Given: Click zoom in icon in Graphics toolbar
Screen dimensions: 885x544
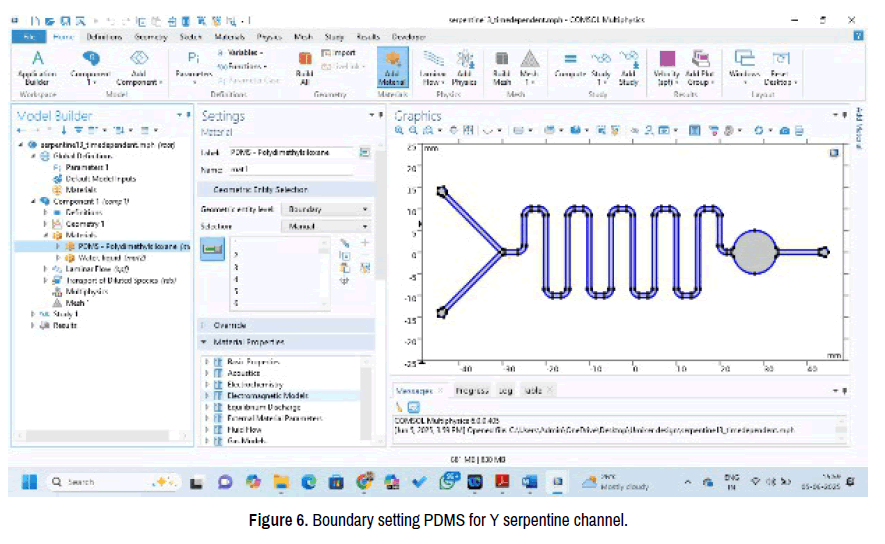Looking at the screenshot, I should coord(400,130).
